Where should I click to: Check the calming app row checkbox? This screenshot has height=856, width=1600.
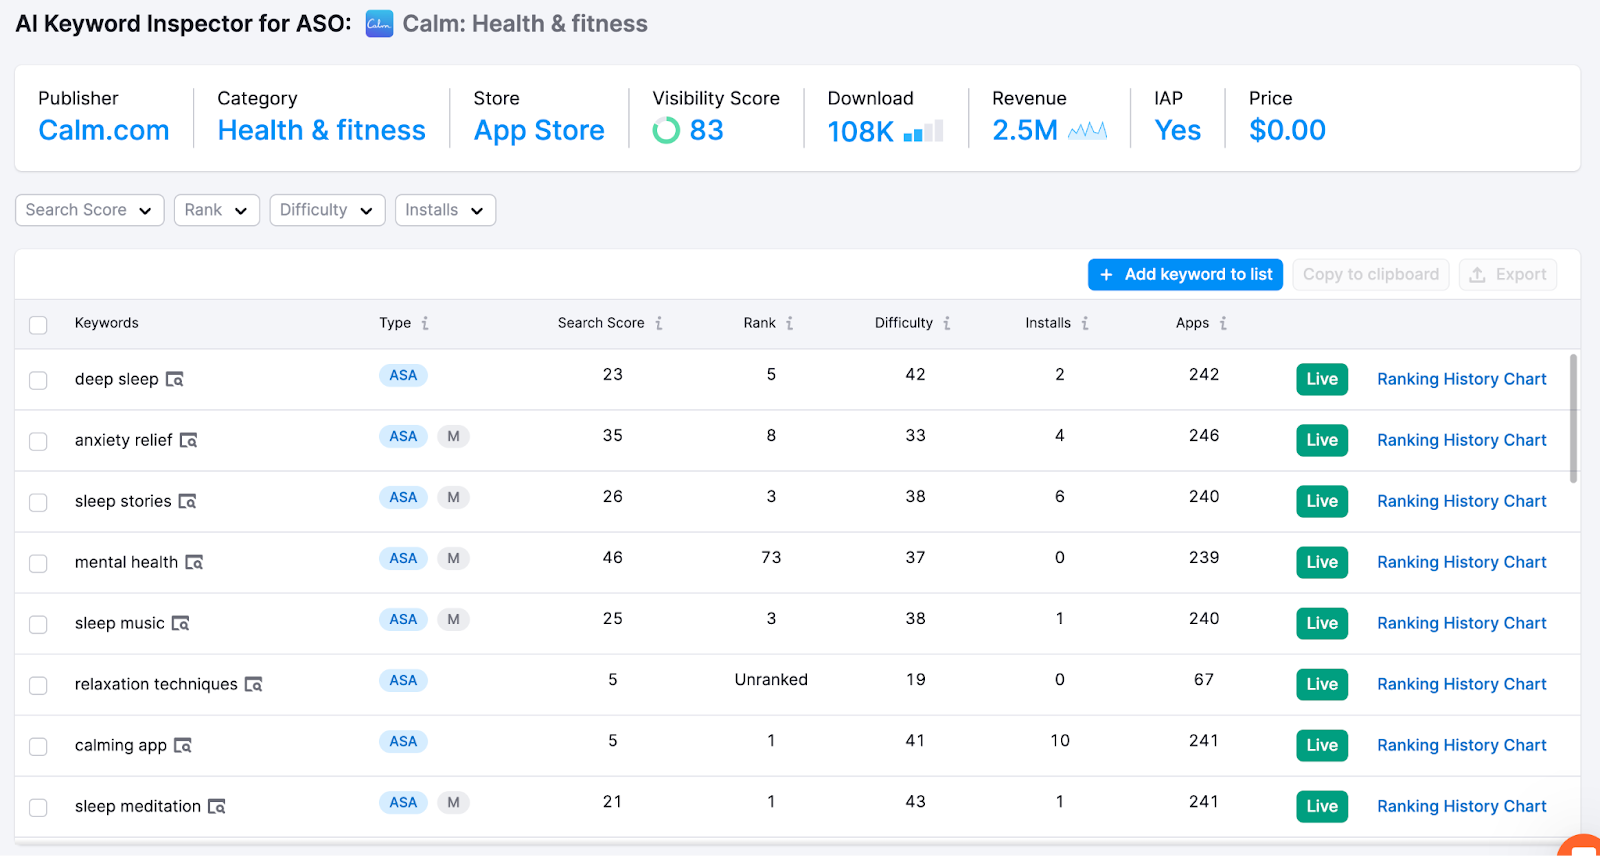[38, 746]
